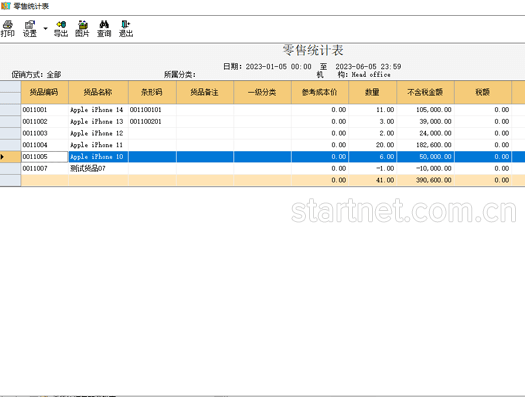Image resolution: width=525 pixels, height=397 pixels.
Task: Click the Apple iPhone 14 name cell
Action: point(98,110)
